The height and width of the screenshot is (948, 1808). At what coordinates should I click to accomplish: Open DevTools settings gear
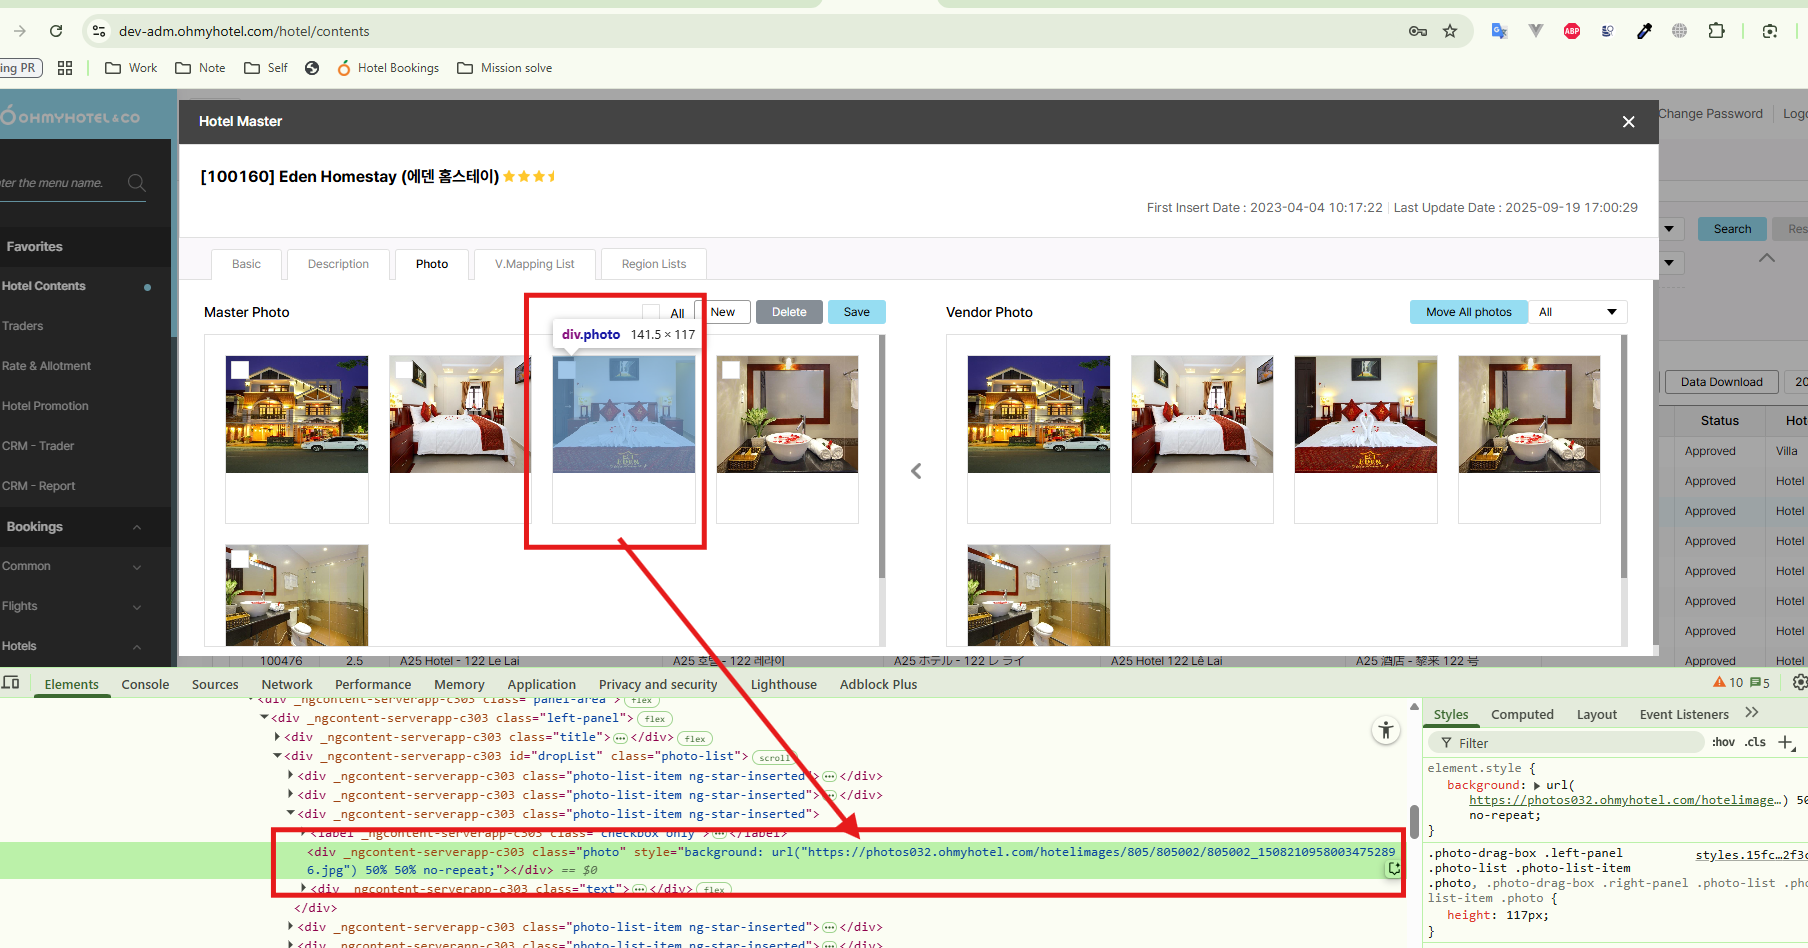pos(1799,683)
